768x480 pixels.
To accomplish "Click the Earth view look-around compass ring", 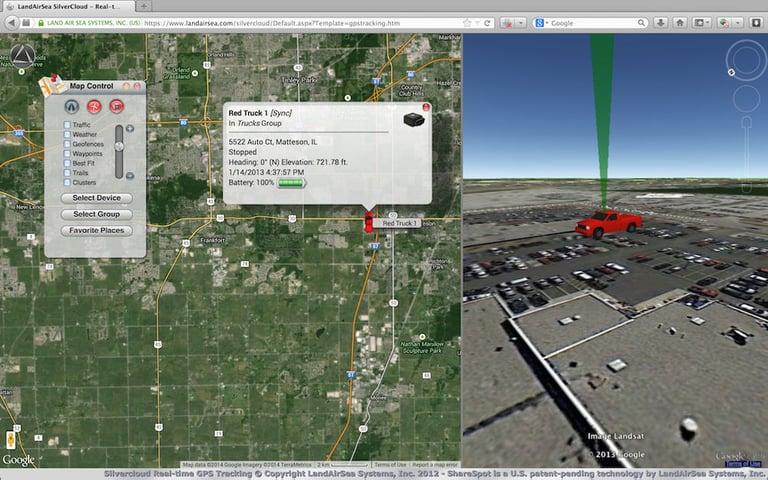I will 746,60.
